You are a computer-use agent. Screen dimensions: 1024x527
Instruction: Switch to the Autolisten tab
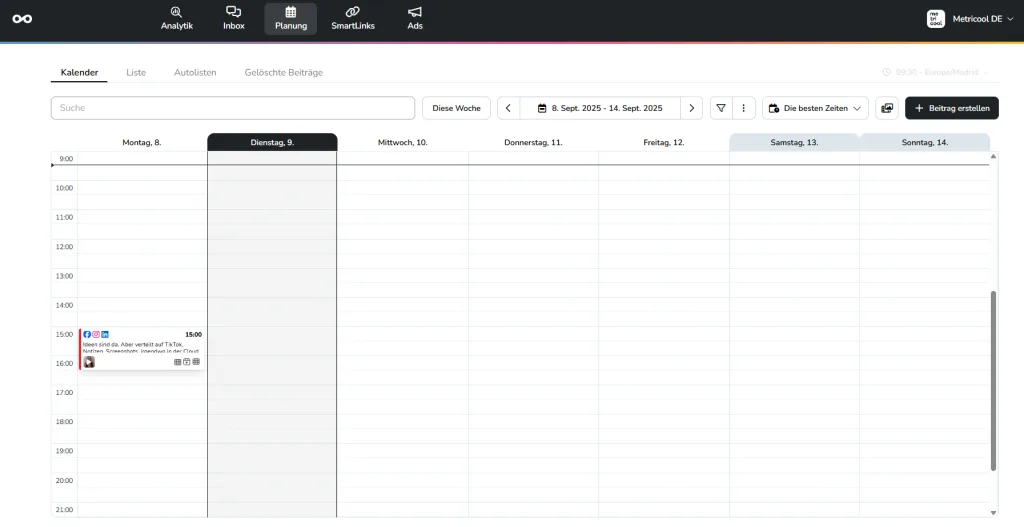195,73
